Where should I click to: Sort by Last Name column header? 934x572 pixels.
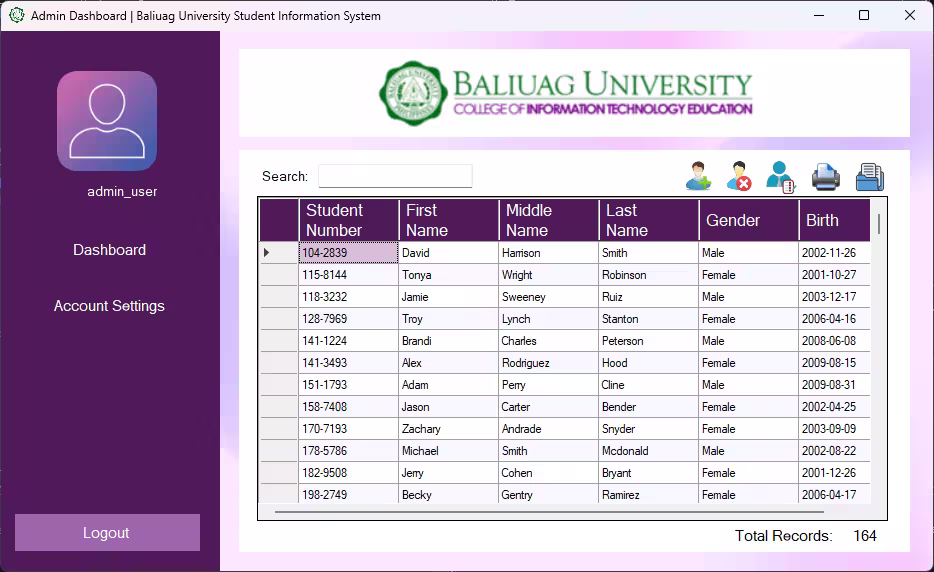coord(649,220)
